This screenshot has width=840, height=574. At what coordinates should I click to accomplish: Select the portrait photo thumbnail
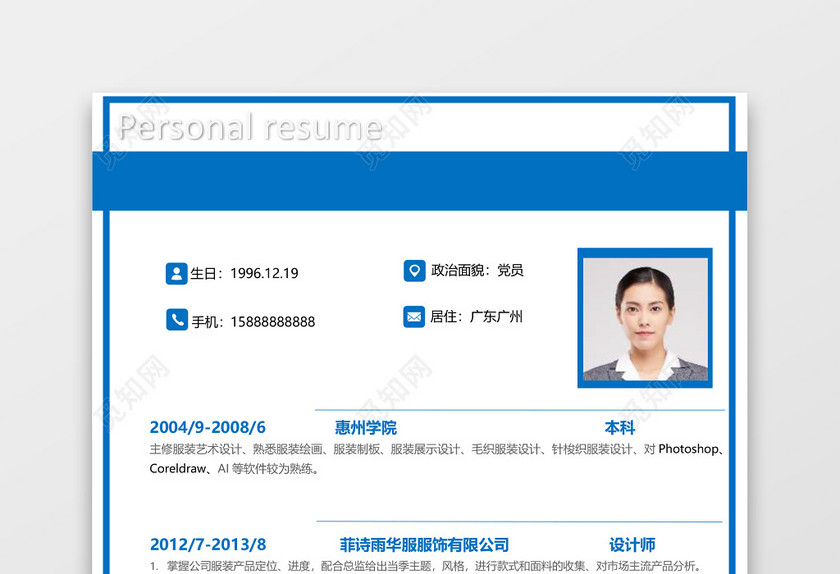point(645,318)
